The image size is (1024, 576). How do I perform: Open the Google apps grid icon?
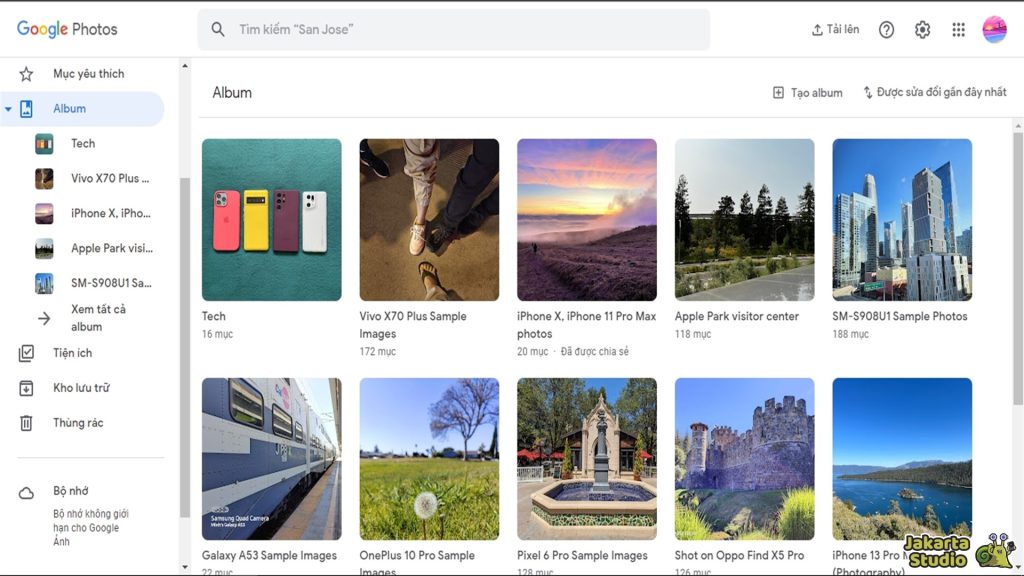coord(958,29)
